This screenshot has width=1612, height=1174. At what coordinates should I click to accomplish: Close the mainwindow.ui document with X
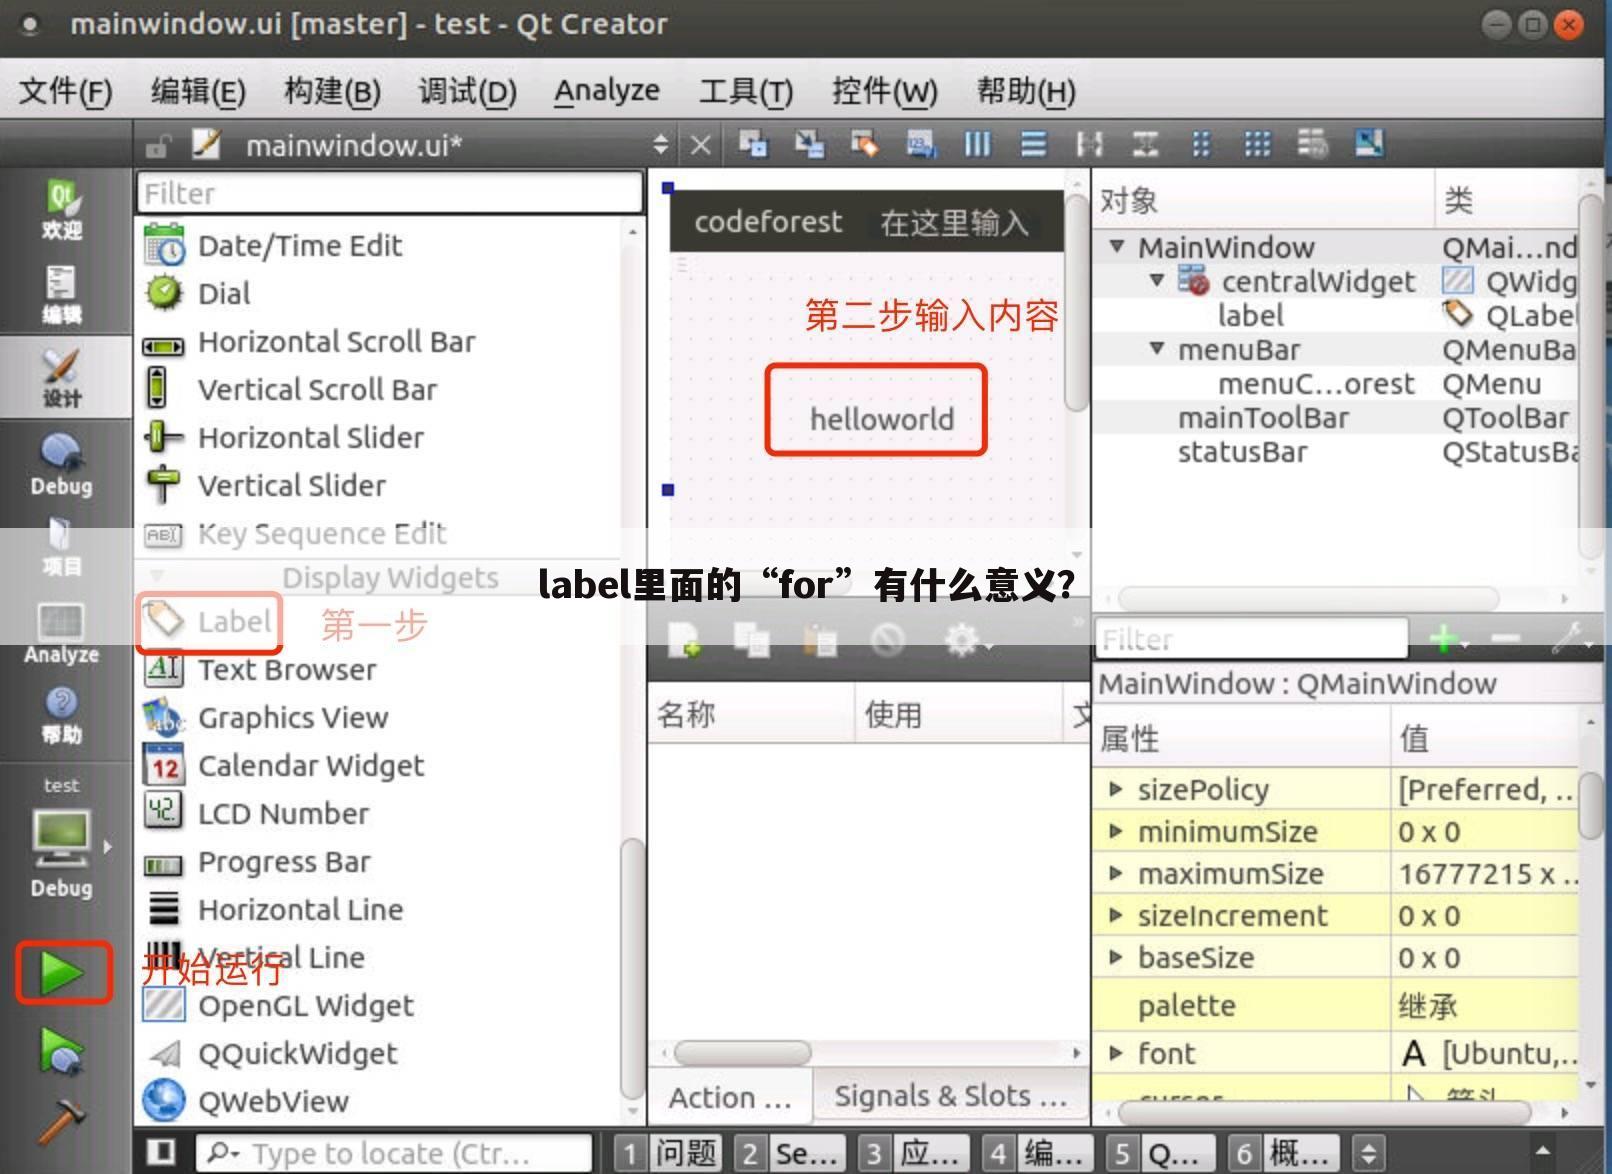tap(701, 146)
